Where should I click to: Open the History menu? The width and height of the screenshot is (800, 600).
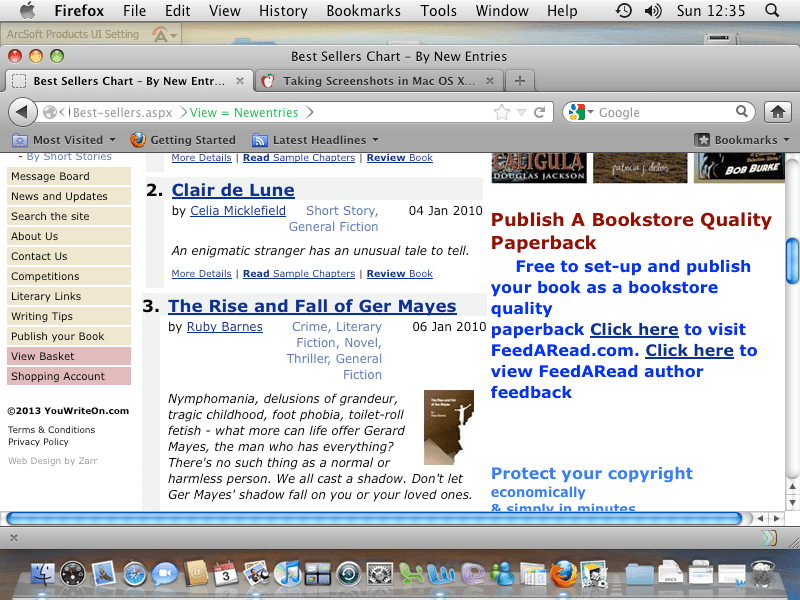tap(283, 10)
